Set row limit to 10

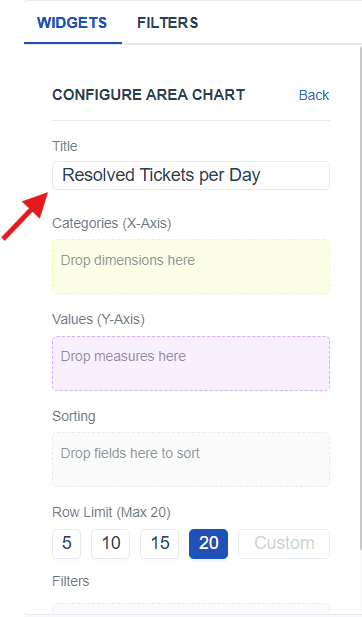point(111,544)
